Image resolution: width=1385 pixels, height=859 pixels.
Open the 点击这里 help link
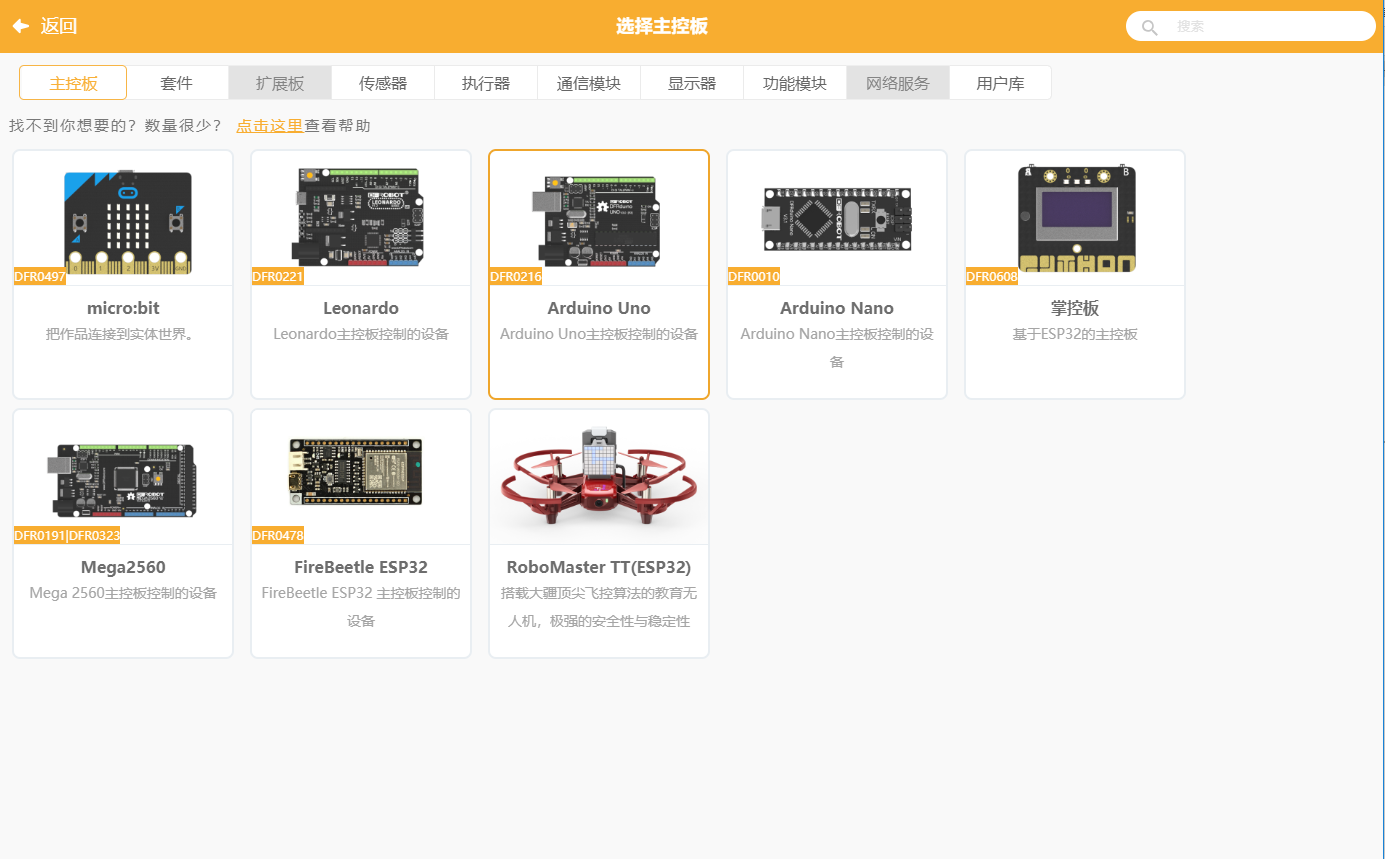pyautogui.click(x=270, y=126)
